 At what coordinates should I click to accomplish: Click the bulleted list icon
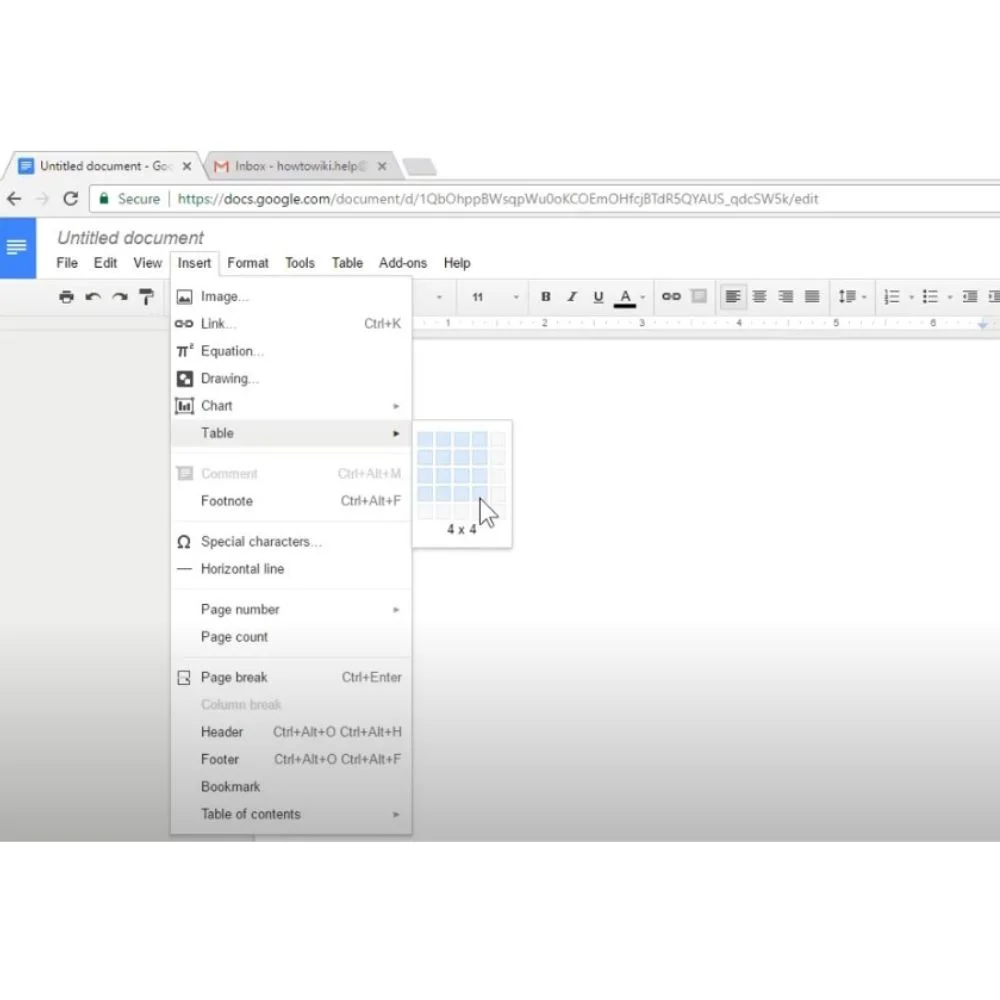(x=930, y=297)
